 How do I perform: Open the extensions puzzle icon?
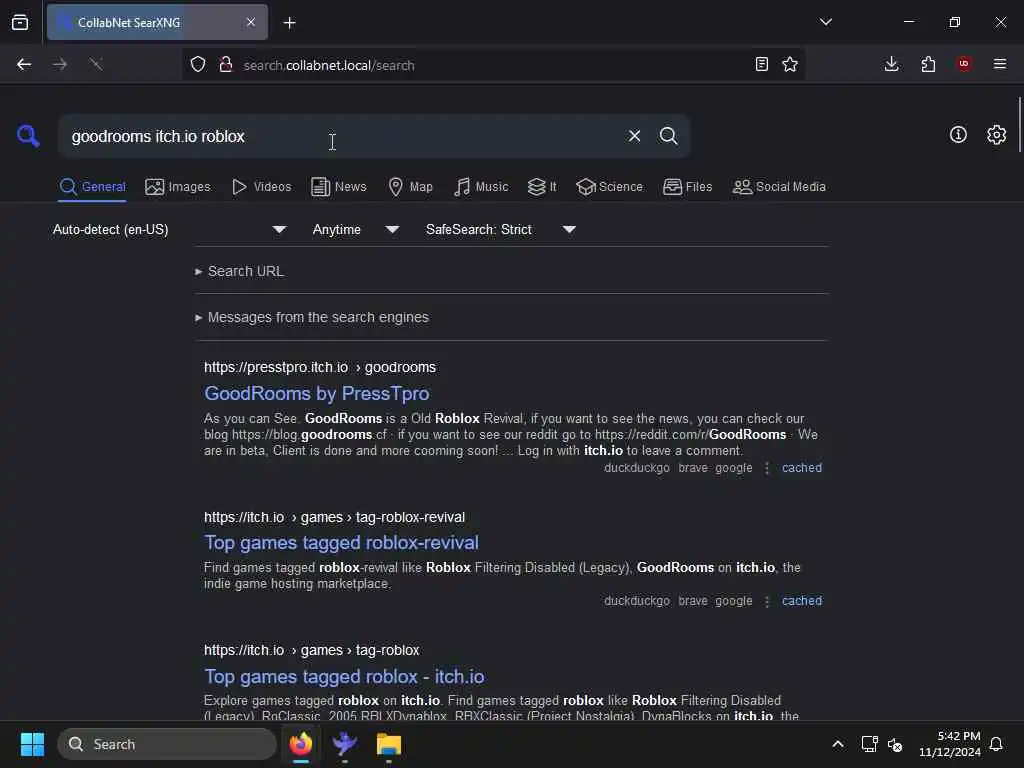928,64
